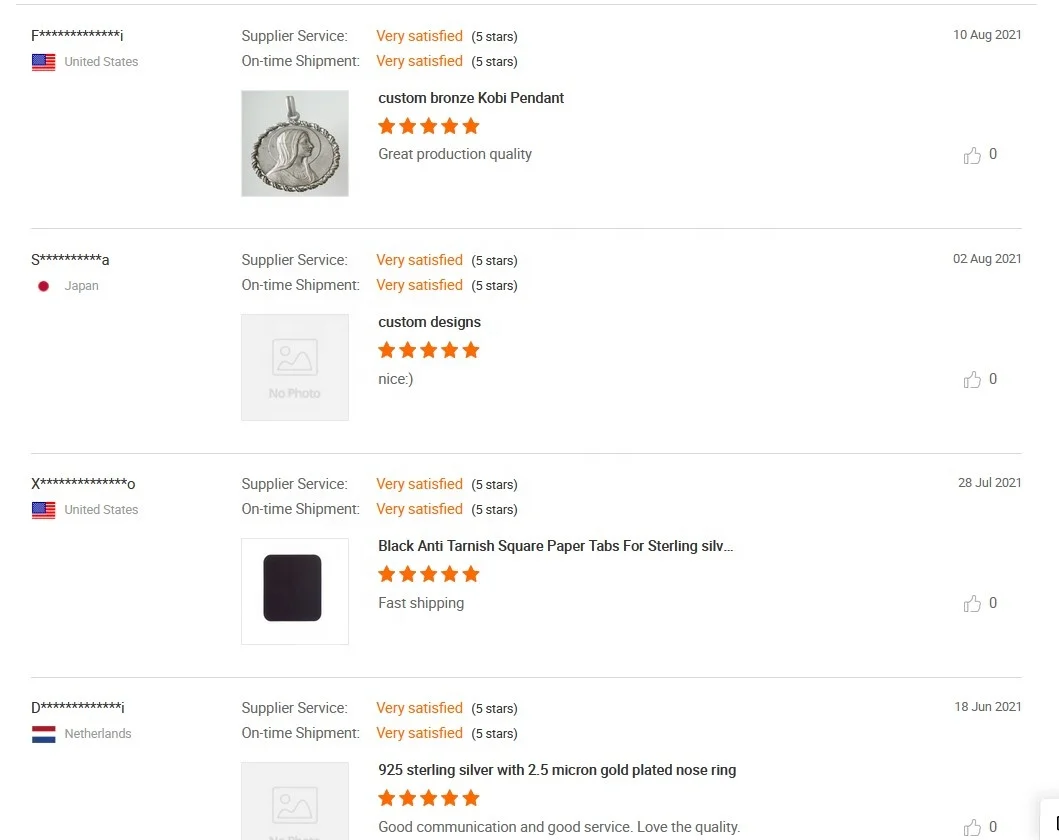The image size is (1059, 840).
Task: Click the United States flag beside X***o
Action: click(44, 510)
